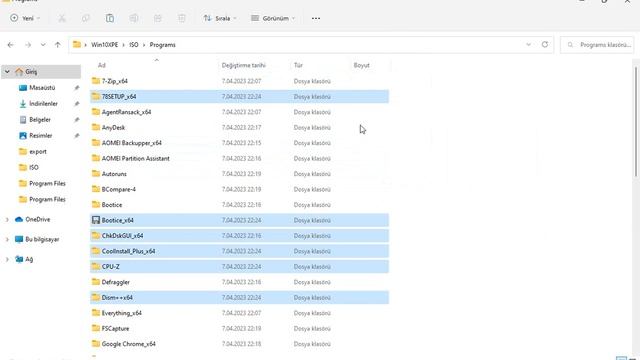Select the Autoruns folder name
This screenshot has height=360, width=640.
[114, 174]
